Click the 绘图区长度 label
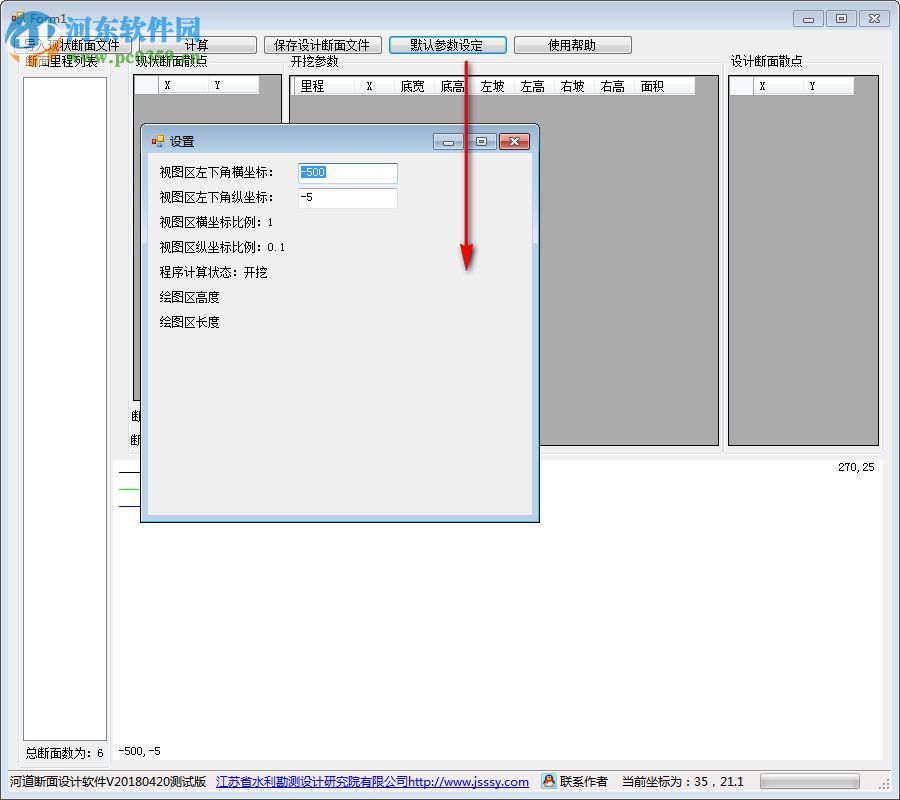 (x=189, y=323)
